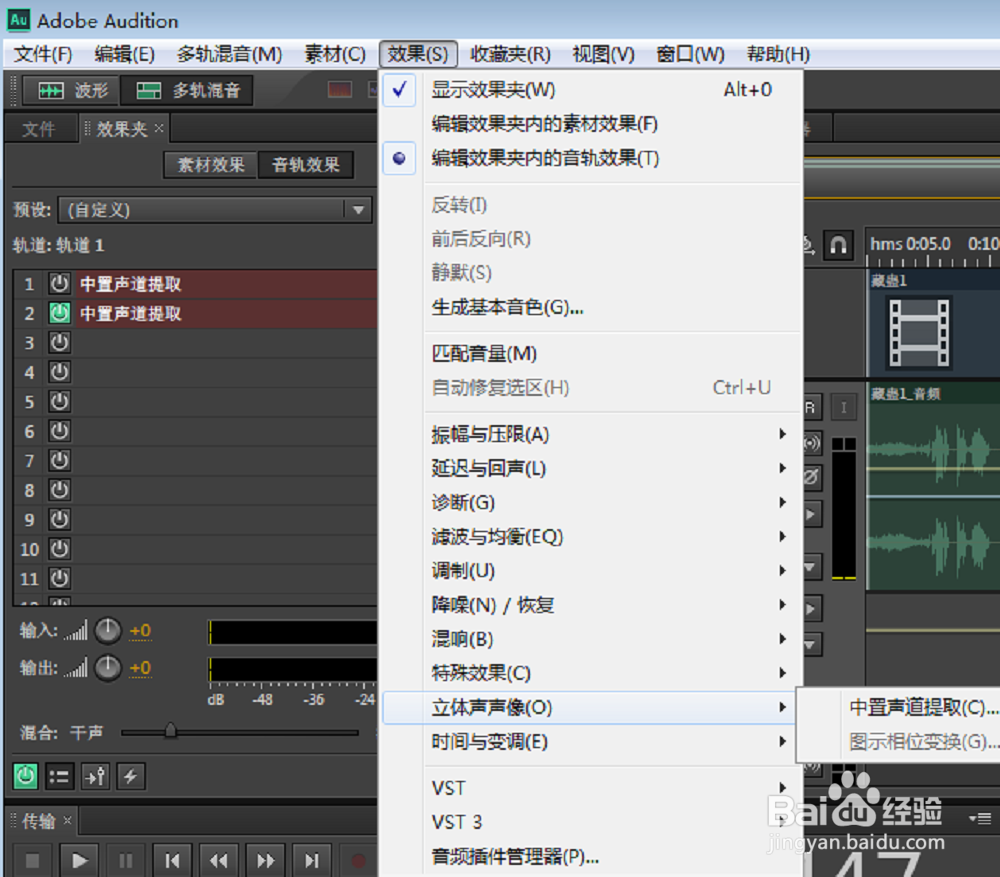Expand Reverb (混响) submenu

point(591,639)
